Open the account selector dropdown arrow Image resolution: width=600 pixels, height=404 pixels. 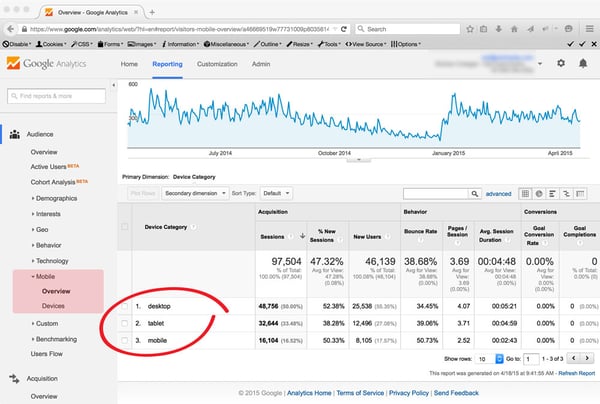(540, 64)
